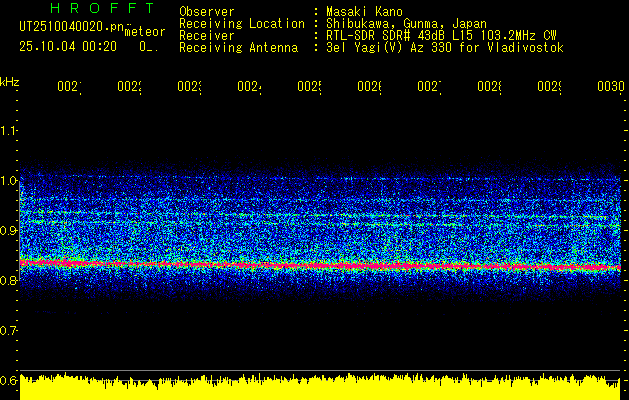Click 'Shibukawa, Gunma, Japan' location text

[406, 23]
